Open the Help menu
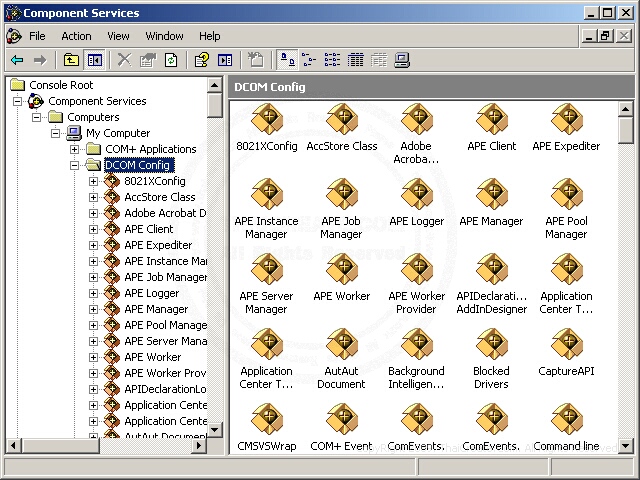Image resolution: width=640 pixels, height=480 pixels. pos(210,36)
